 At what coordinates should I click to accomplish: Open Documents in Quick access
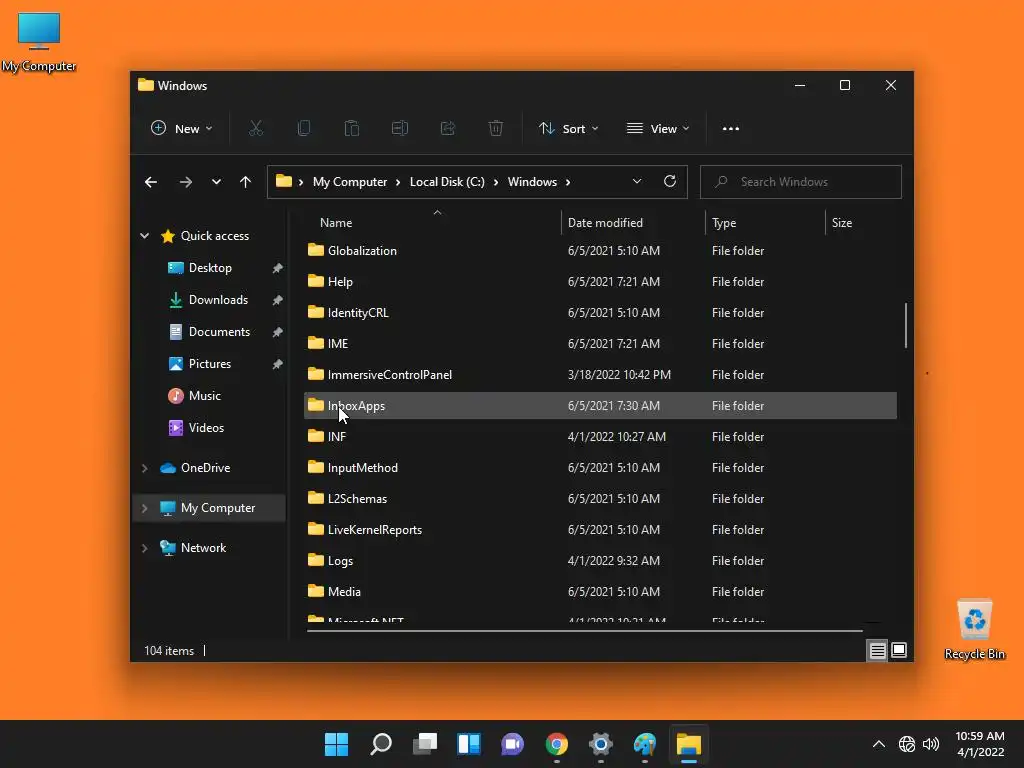[x=219, y=332]
